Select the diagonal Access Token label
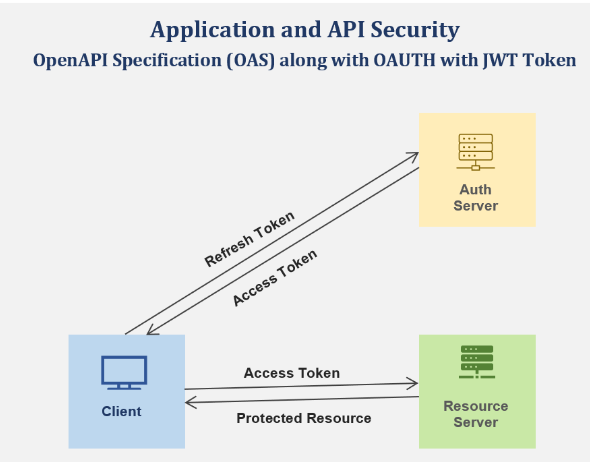The width and height of the screenshot is (590, 462). [275, 278]
